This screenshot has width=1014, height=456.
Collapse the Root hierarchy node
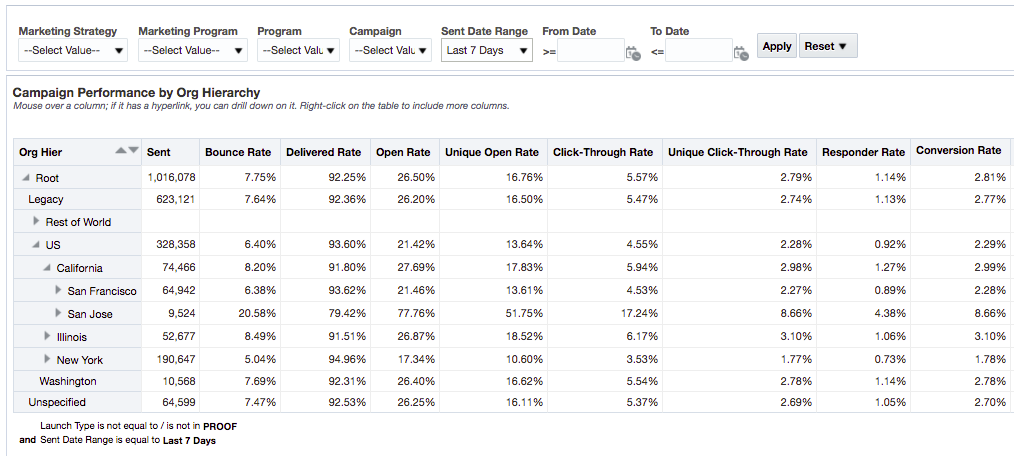click(26, 178)
